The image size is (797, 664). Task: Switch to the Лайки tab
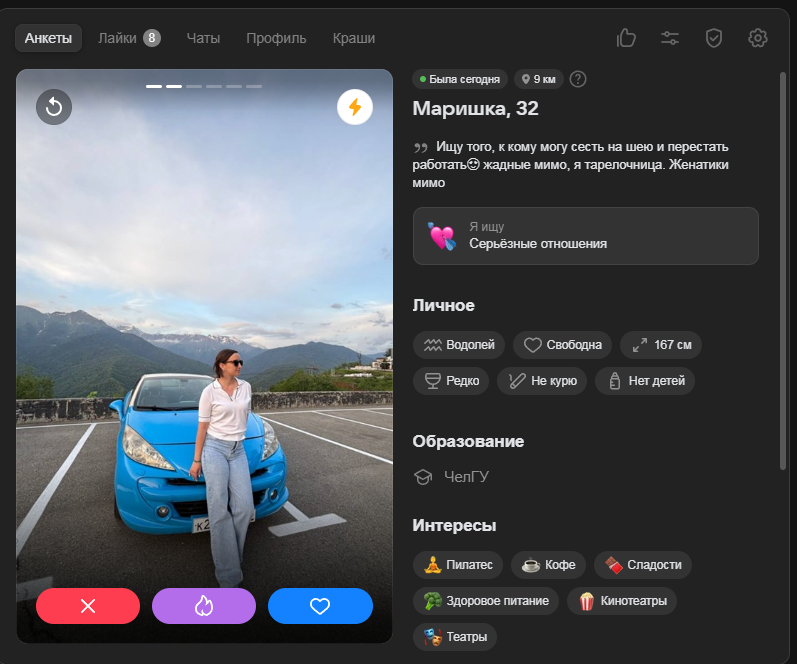[128, 38]
